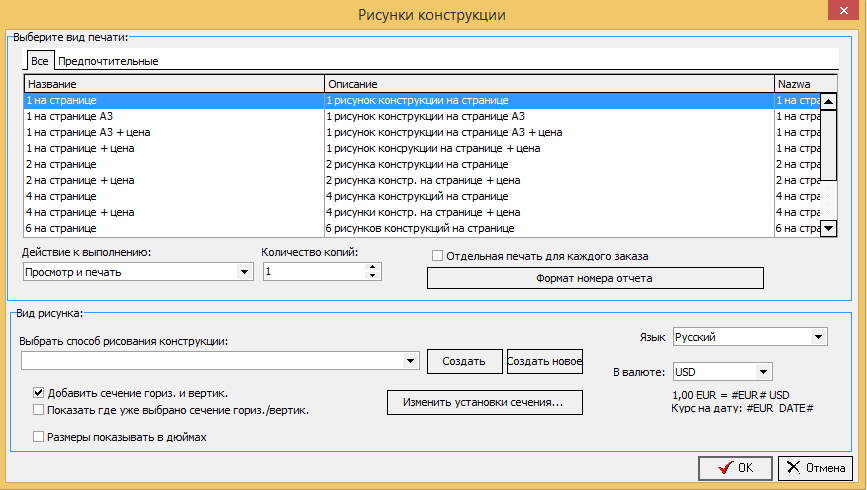Open the Язык dropdown
This screenshot has width=867, height=490.
[x=818, y=337]
